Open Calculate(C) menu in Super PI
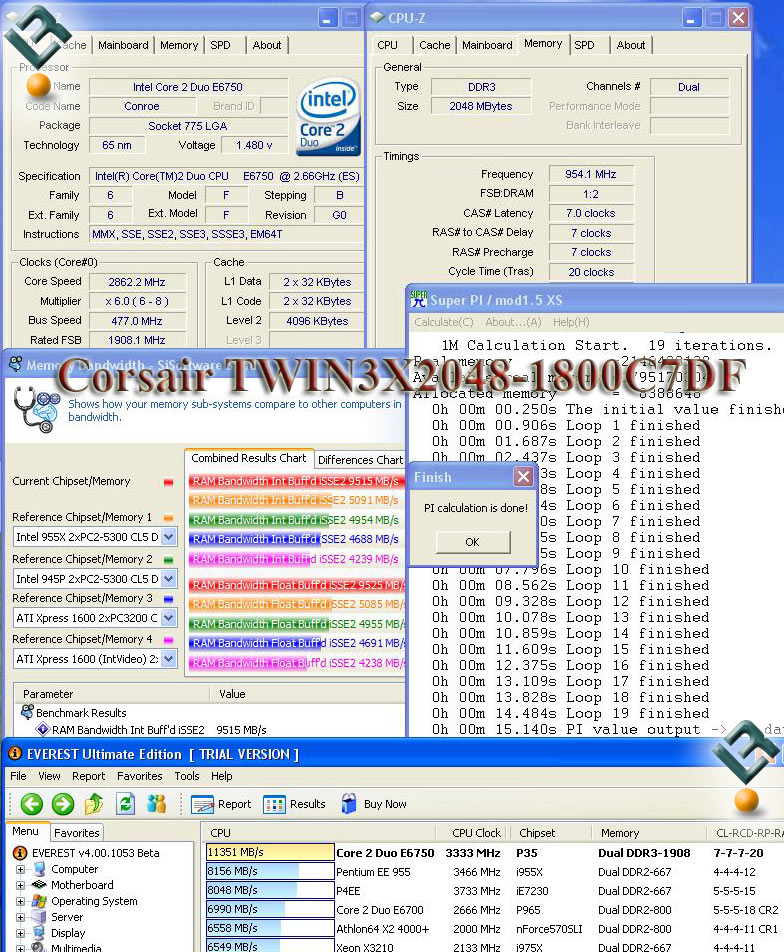Image resolution: width=784 pixels, height=952 pixels. [x=444, y=322]
